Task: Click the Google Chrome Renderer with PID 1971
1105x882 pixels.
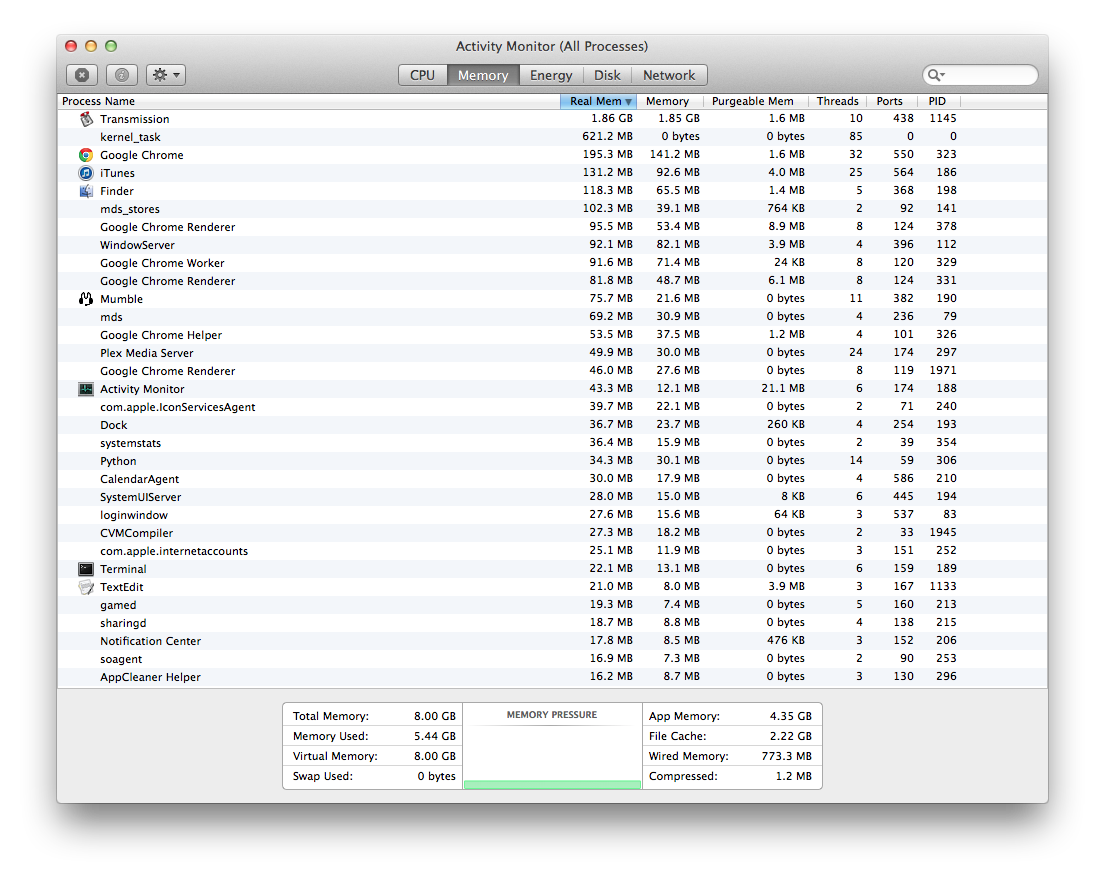Action: 552,371
